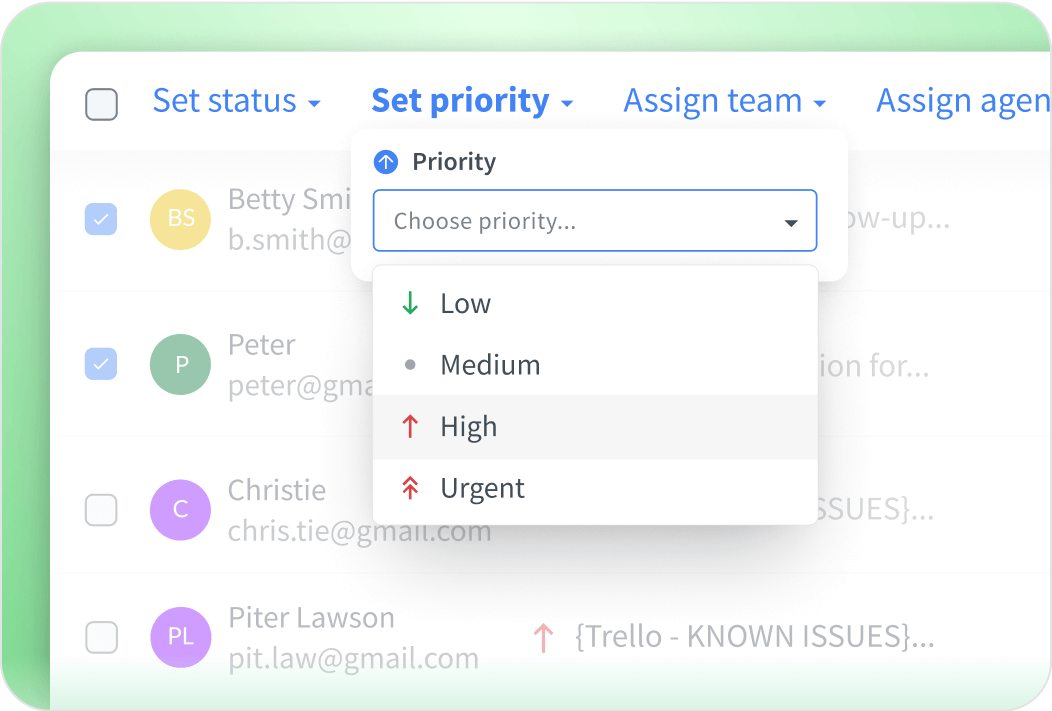Click Christie's purple C avatar
The width and height of the screenshot is (1052, 711).
tap(180, 510)
